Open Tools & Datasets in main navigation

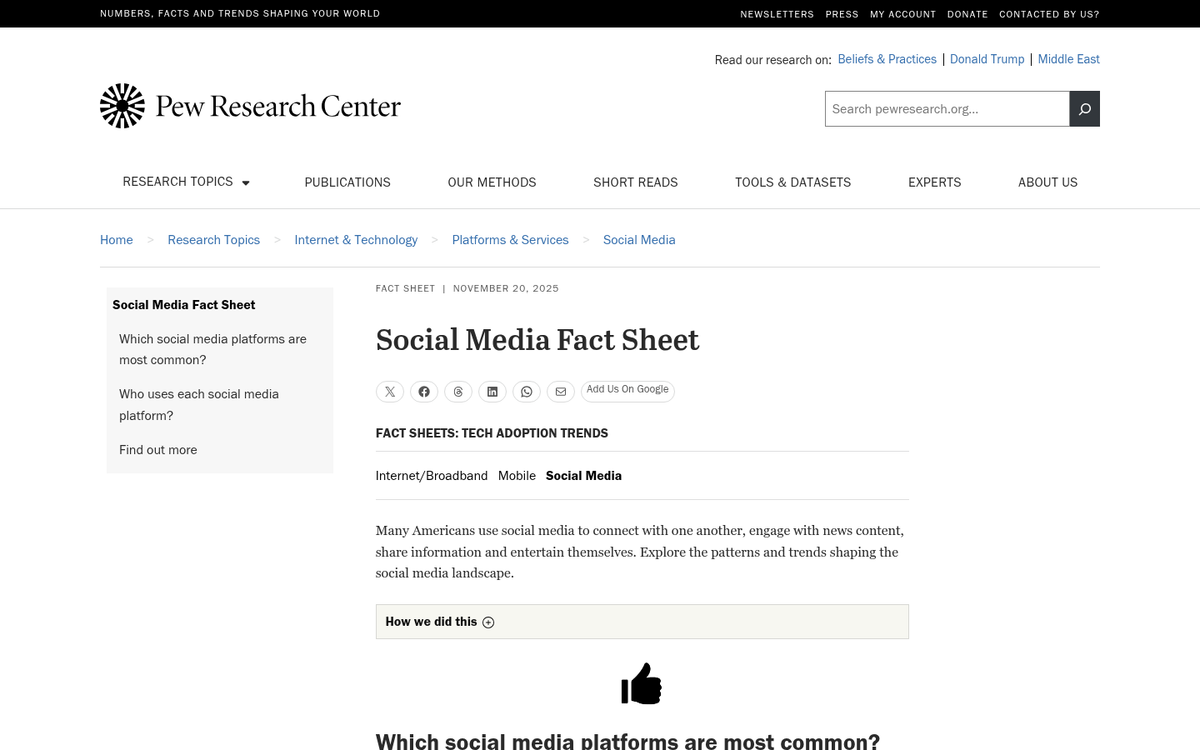point(792,182)
